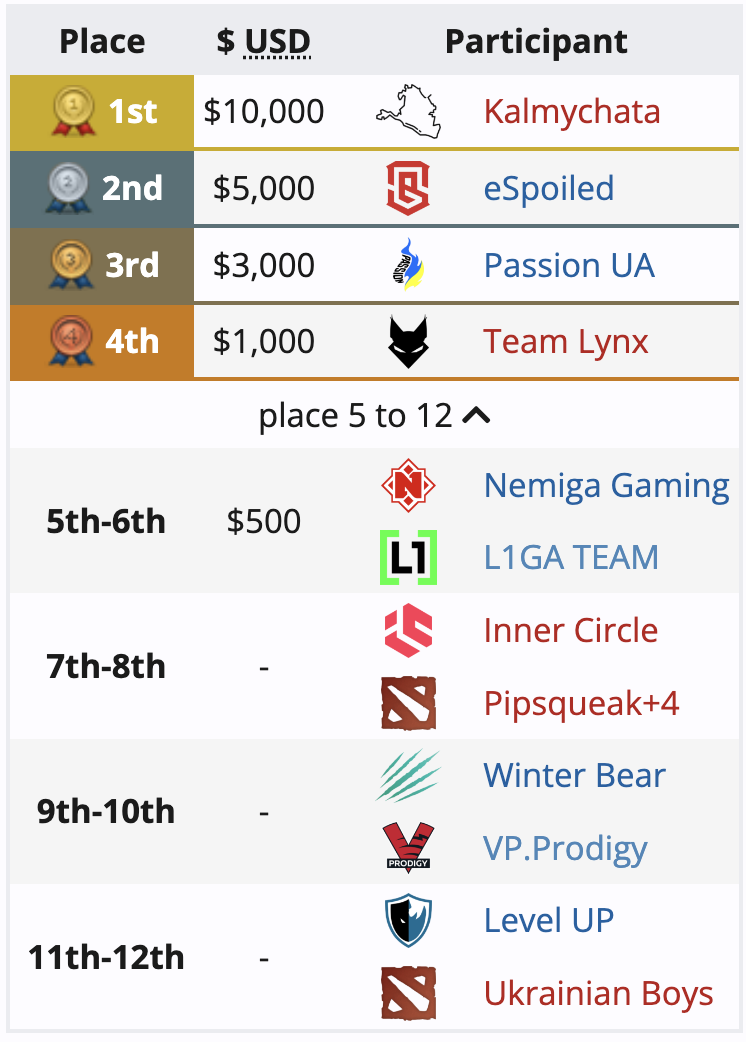Image resolution: width=746 pixels, height=1042 pixels.
Task: Open the Passion UA team page
Action: pyautogui.click(x=569, y=266)
